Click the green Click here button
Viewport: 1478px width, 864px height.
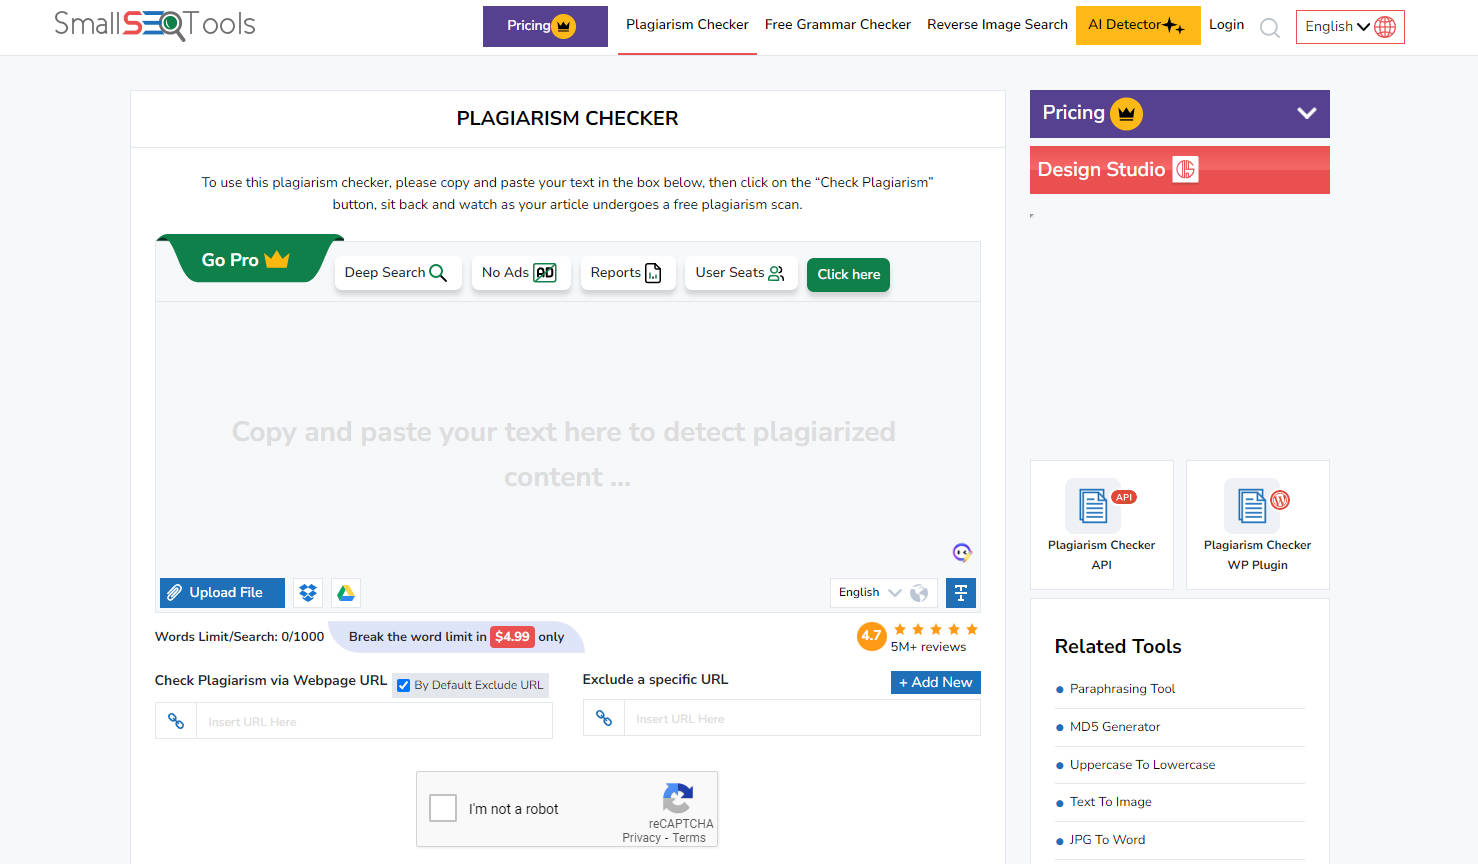point(847,274)
